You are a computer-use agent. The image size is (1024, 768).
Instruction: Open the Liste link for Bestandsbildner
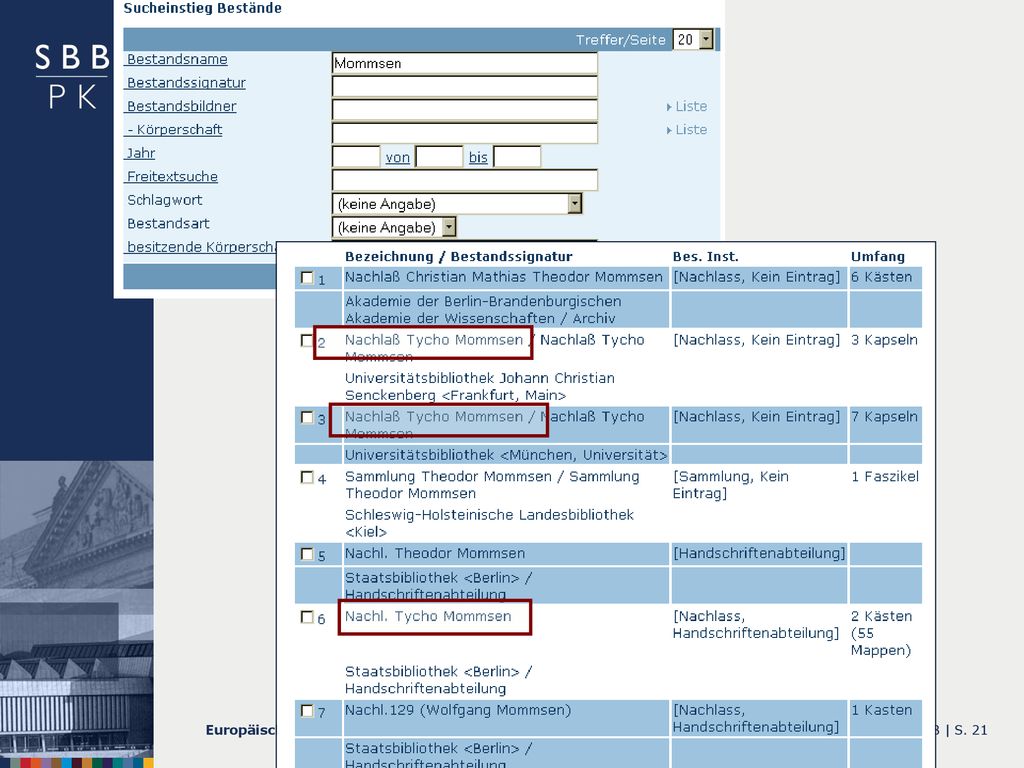pos(687,106)
